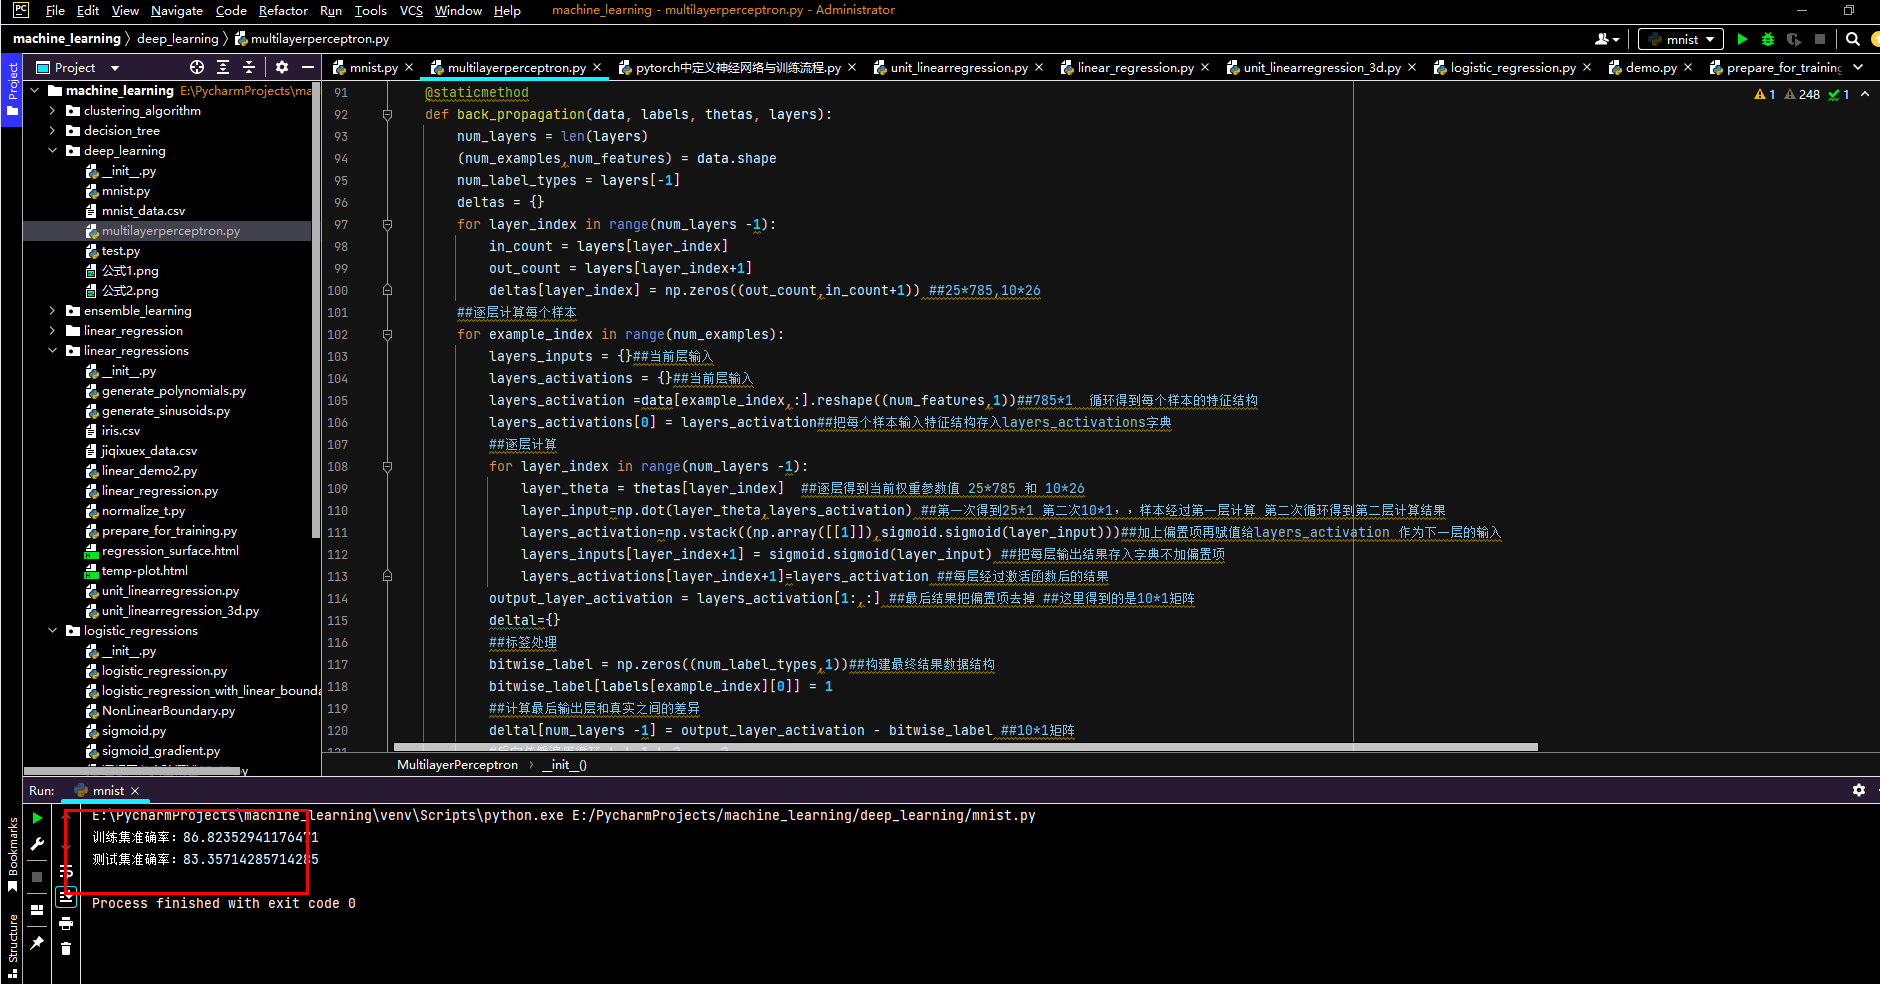This screenshot has width=1880, height=984.
Task: Click MultilayerPerceptron class breadcrumb
Action: coord(457,765)
